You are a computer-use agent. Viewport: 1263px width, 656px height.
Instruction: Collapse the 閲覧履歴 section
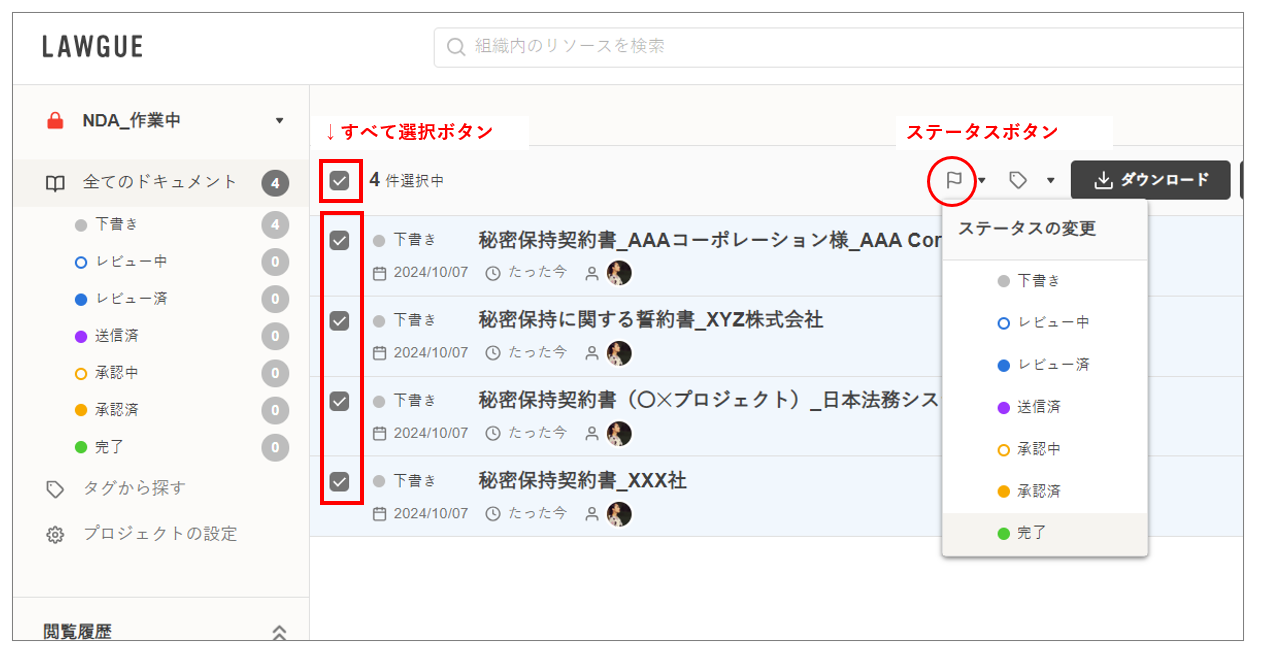tap(279, 632)
